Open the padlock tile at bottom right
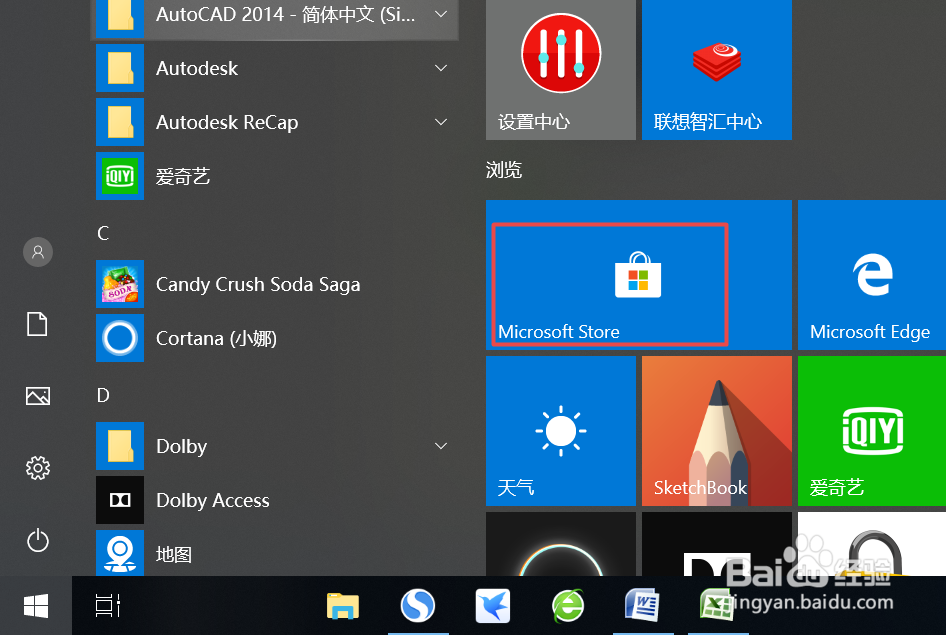The height and width of the screenshot is (635, 946). click(x=872, y=544)
